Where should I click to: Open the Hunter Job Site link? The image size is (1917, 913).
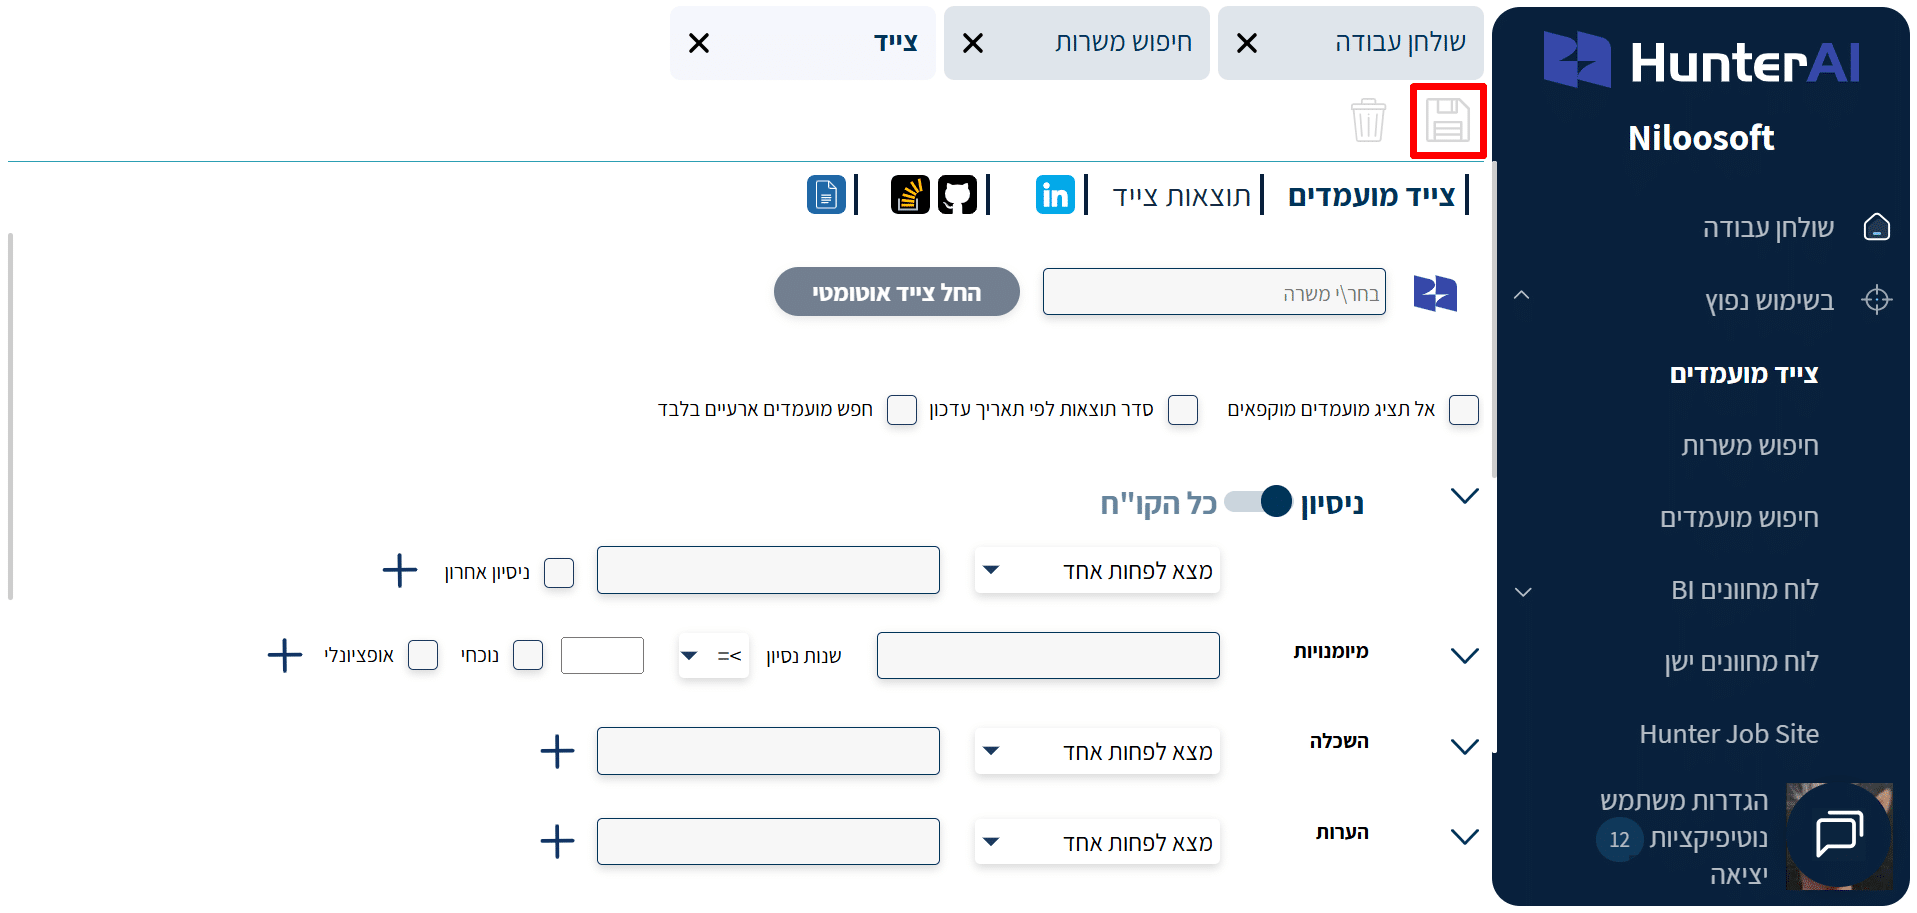[x=1728, y=734]
